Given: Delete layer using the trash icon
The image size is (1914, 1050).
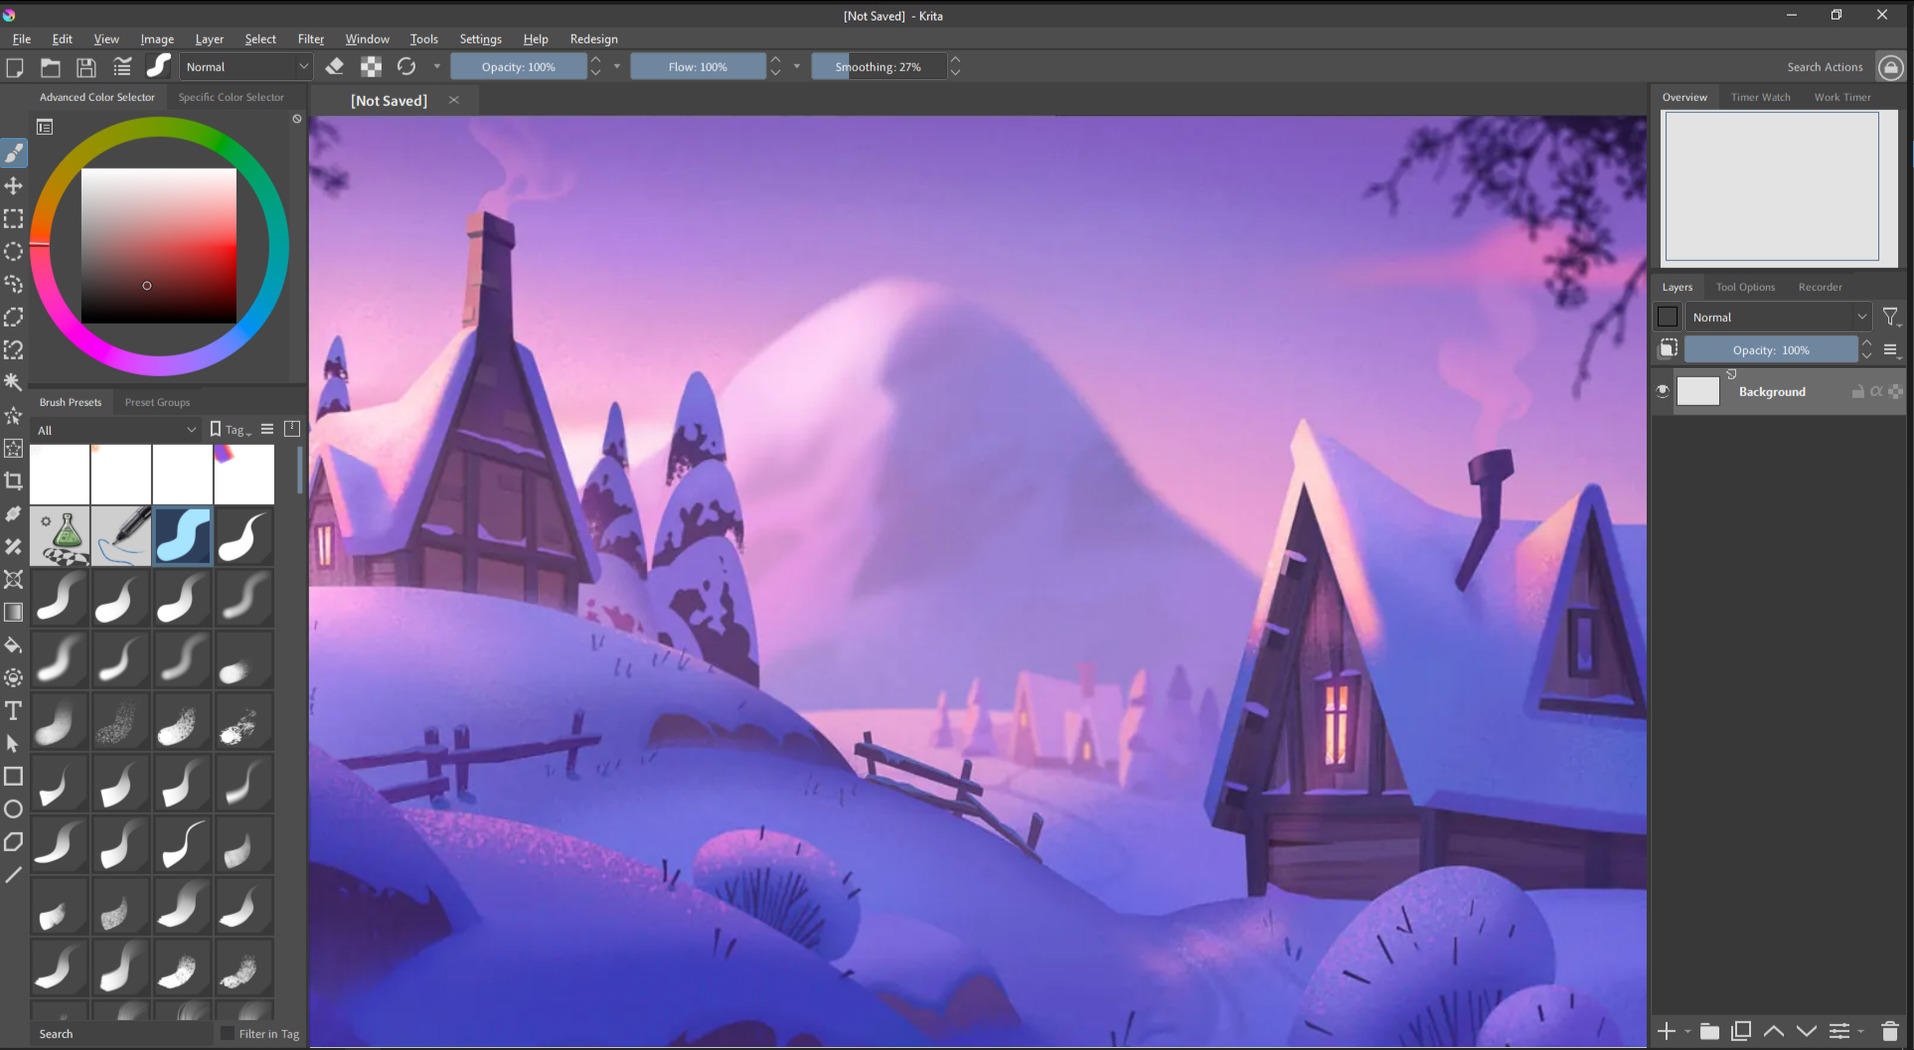Looking at the screenshot, I should click(1889, 1031).
